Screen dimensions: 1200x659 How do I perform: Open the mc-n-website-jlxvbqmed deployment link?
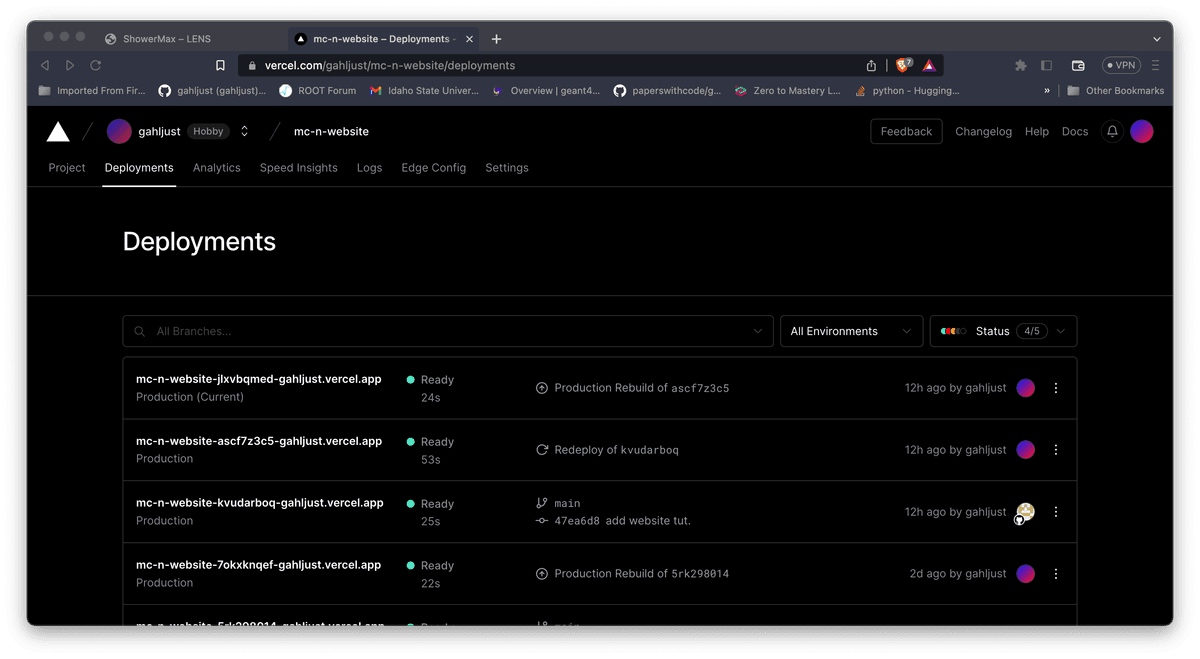point(259,379)
